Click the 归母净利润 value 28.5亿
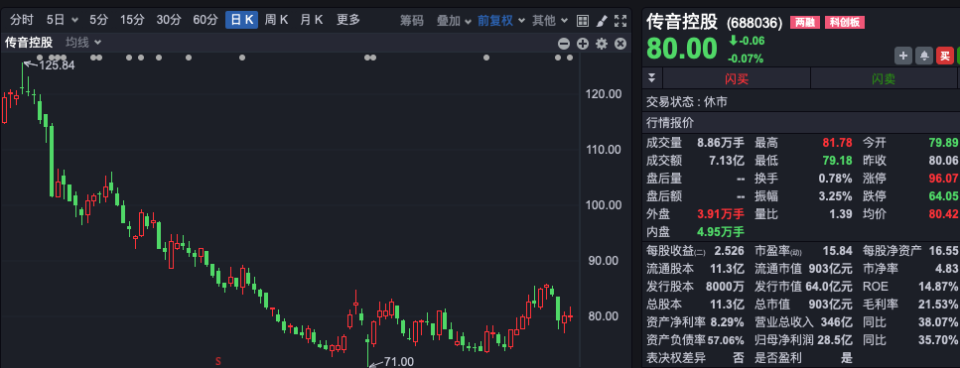 (835, 340)
